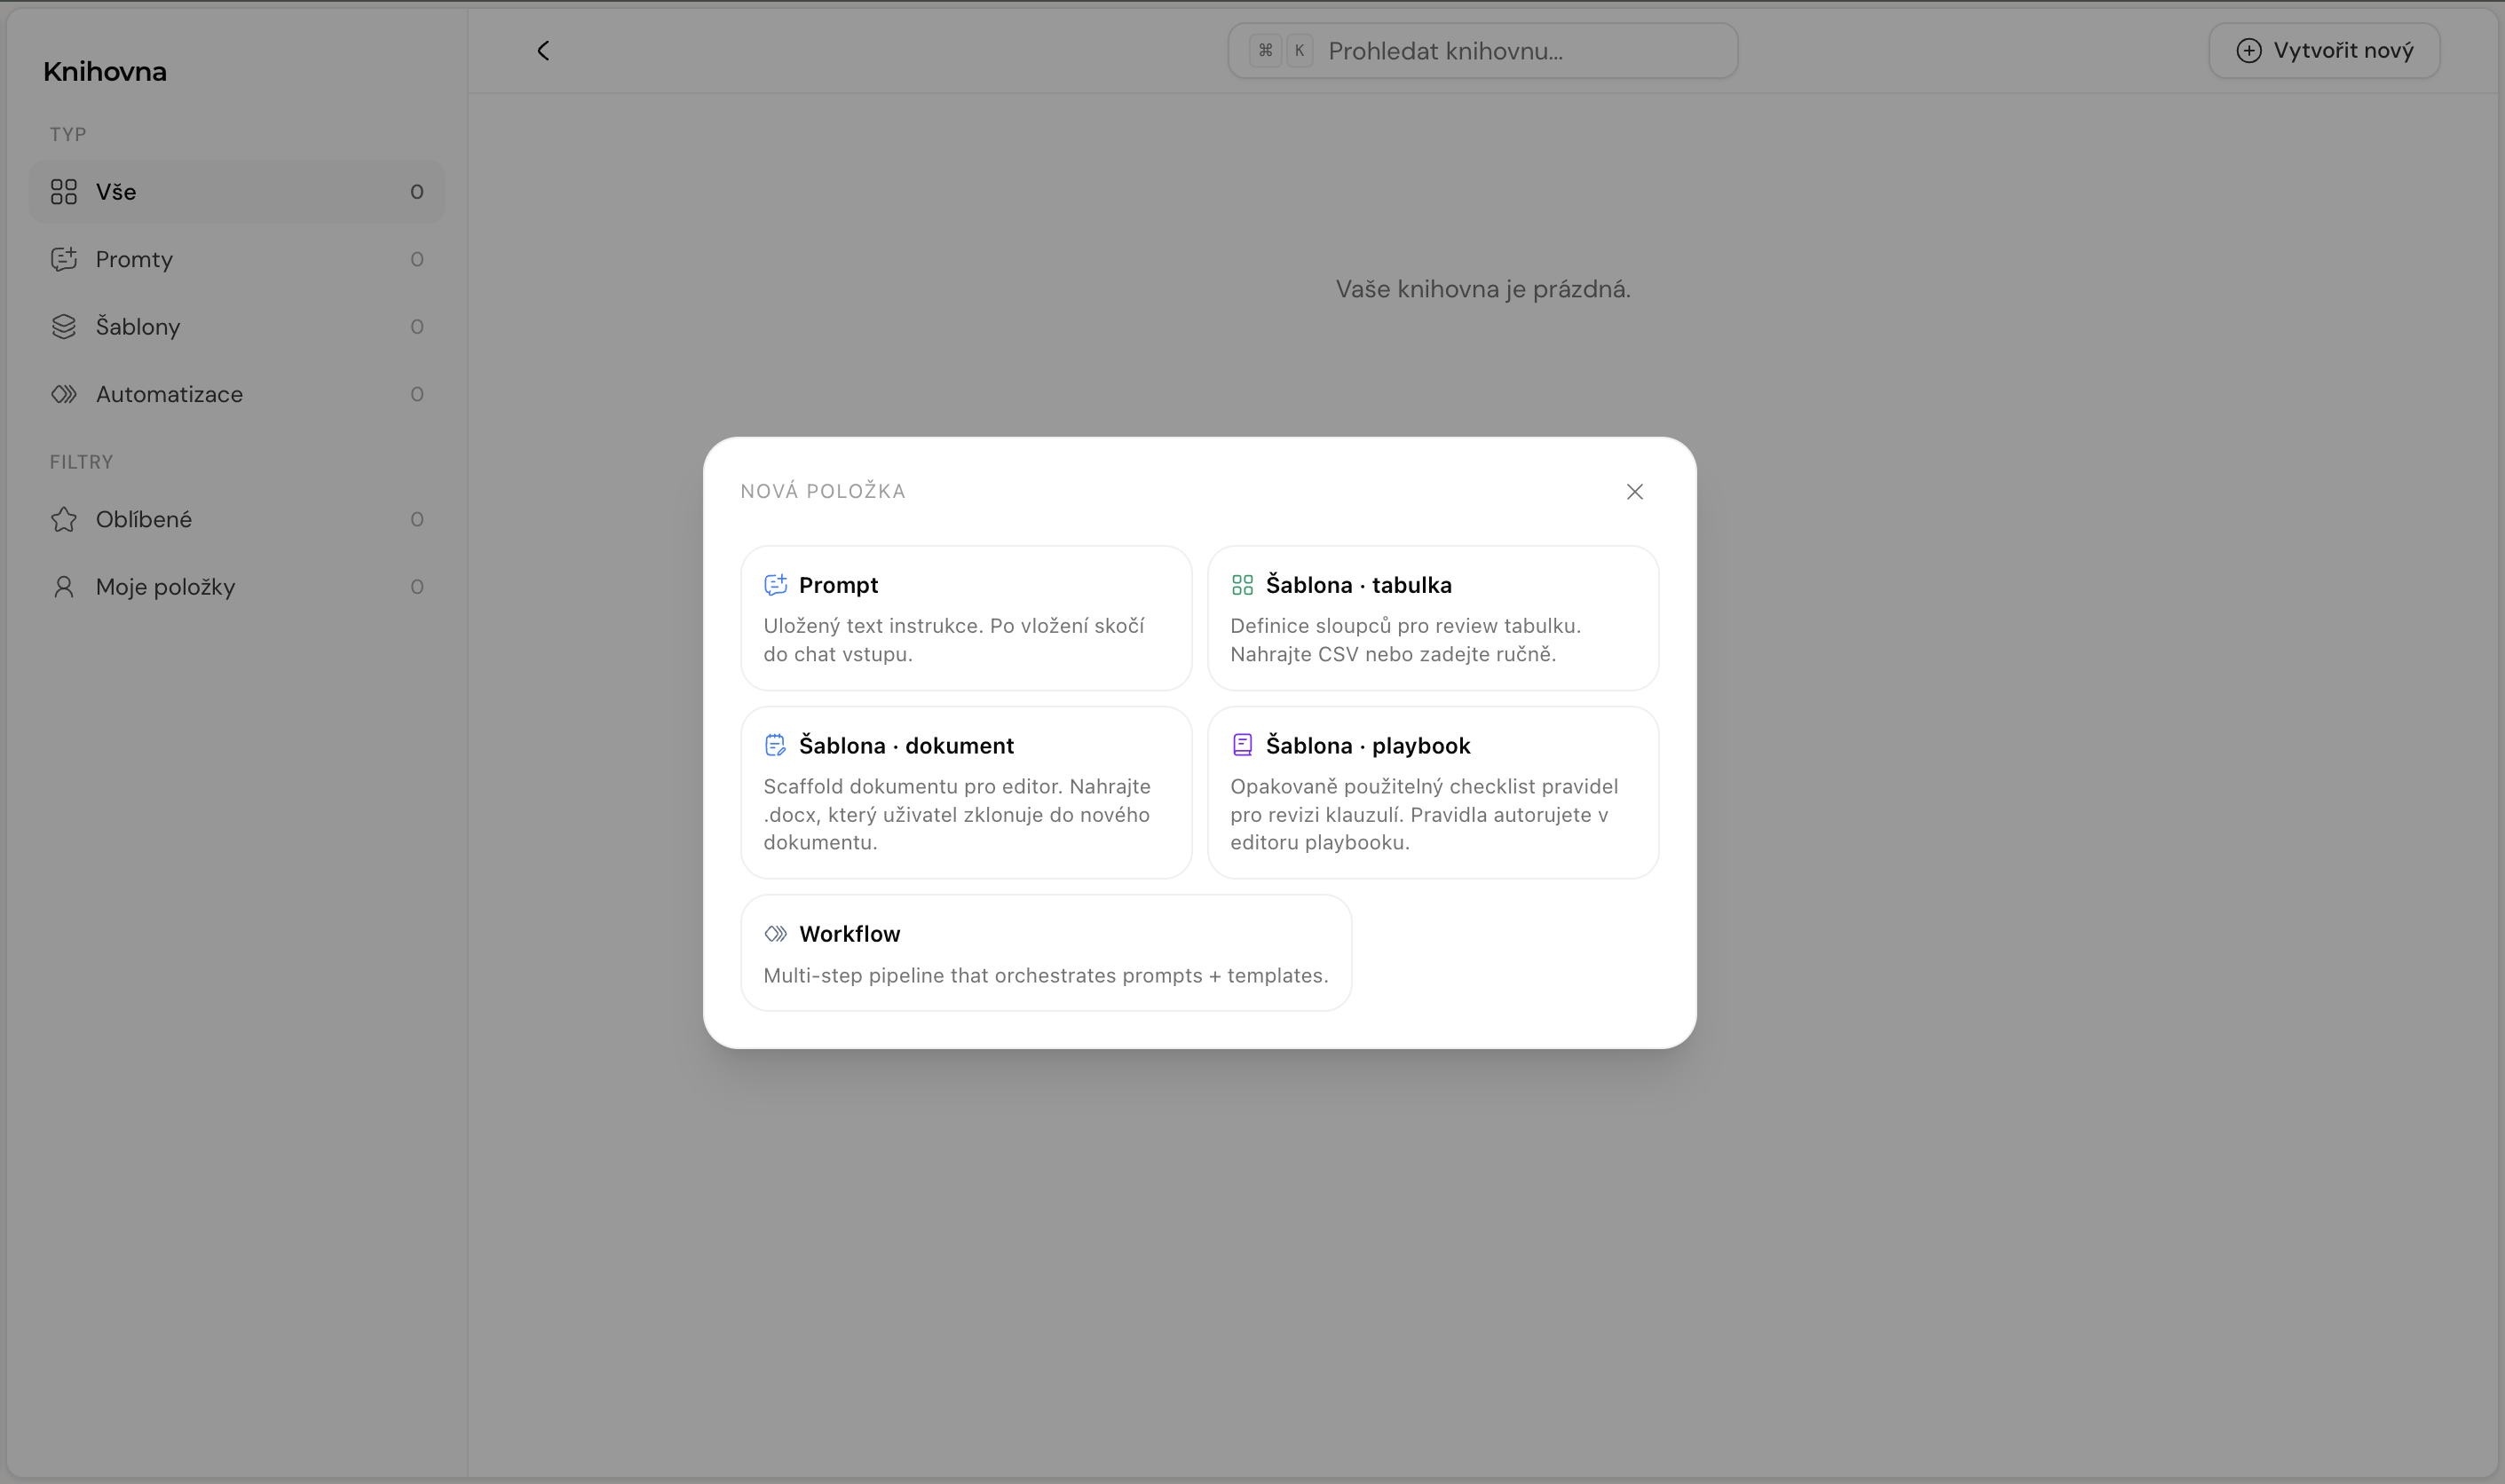Click the Vše count of 0
Screen dimensions: 2505x1484
point(417,192)
